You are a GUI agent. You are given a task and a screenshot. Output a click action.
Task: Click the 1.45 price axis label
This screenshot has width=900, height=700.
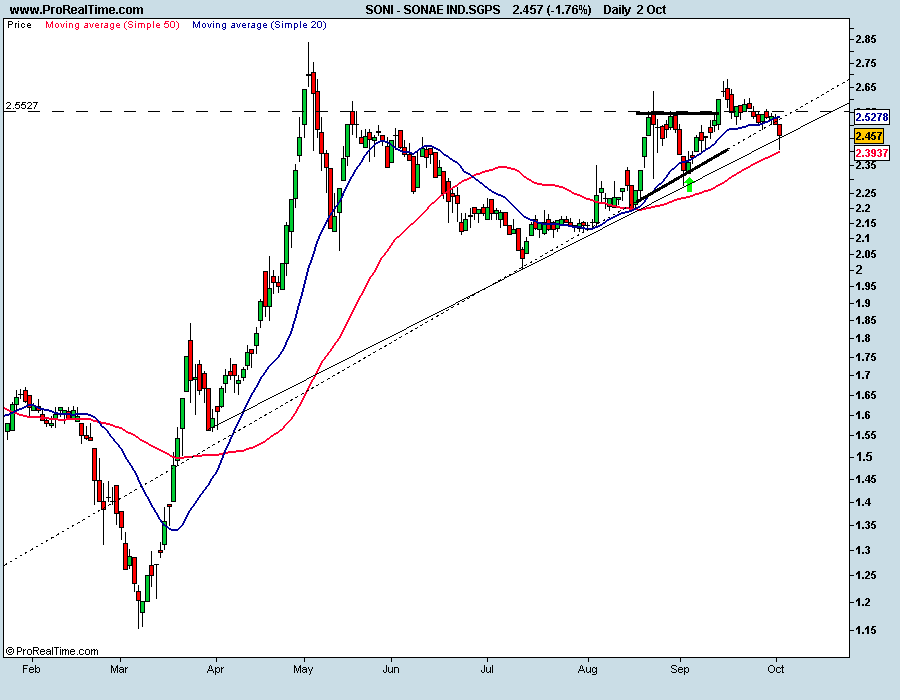866,479
